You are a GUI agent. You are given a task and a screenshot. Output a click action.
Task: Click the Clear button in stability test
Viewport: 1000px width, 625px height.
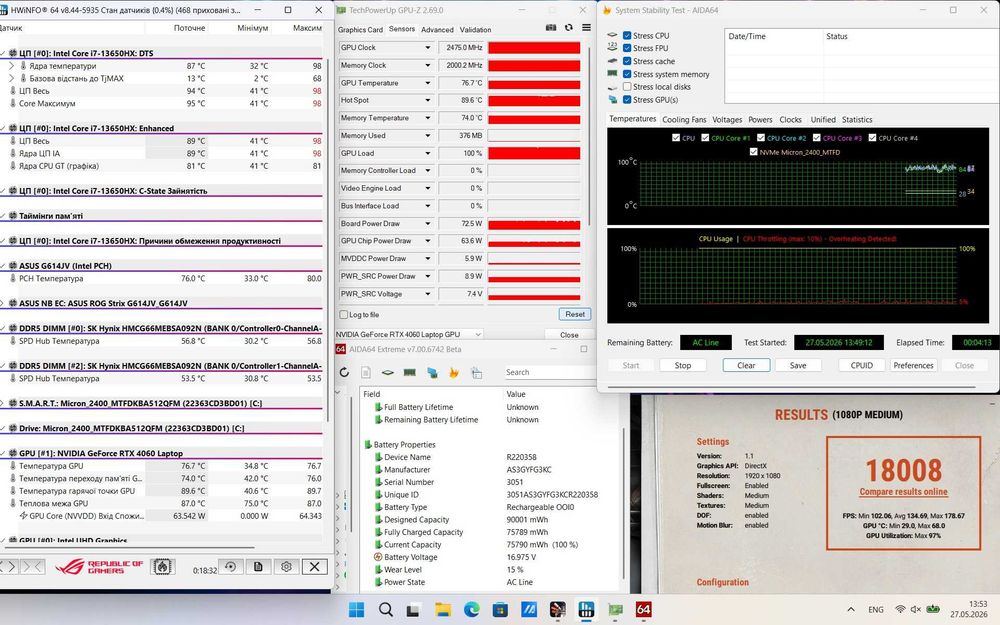click(746, 365)
